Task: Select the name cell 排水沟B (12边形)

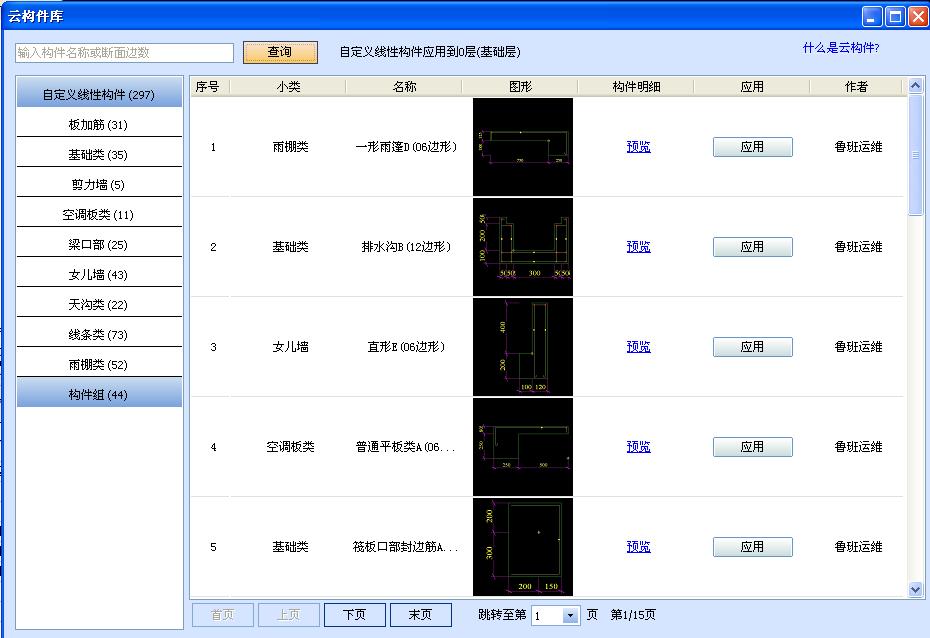Action: point(406,247)
